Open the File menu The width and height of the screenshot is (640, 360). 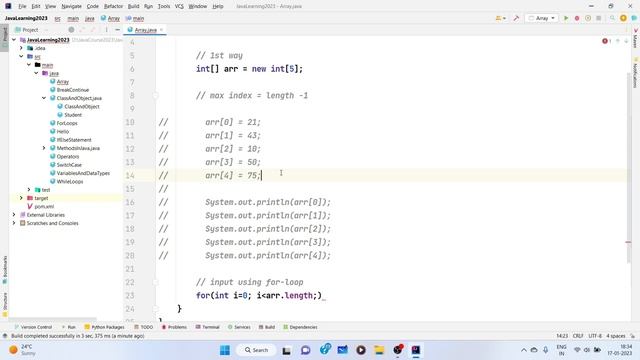point(22,7)
